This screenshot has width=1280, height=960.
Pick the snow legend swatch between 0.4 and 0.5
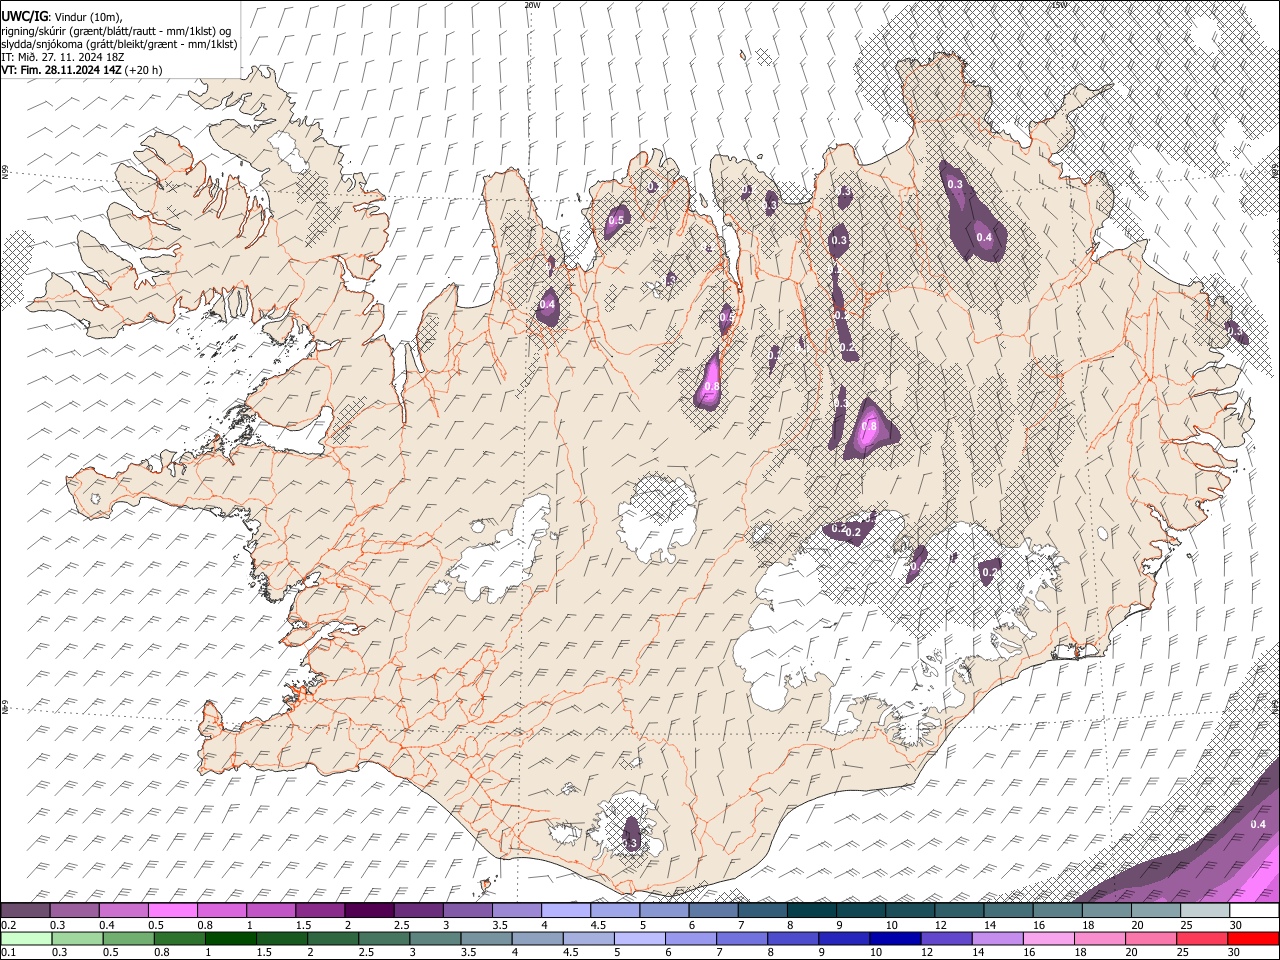[124, 911]
